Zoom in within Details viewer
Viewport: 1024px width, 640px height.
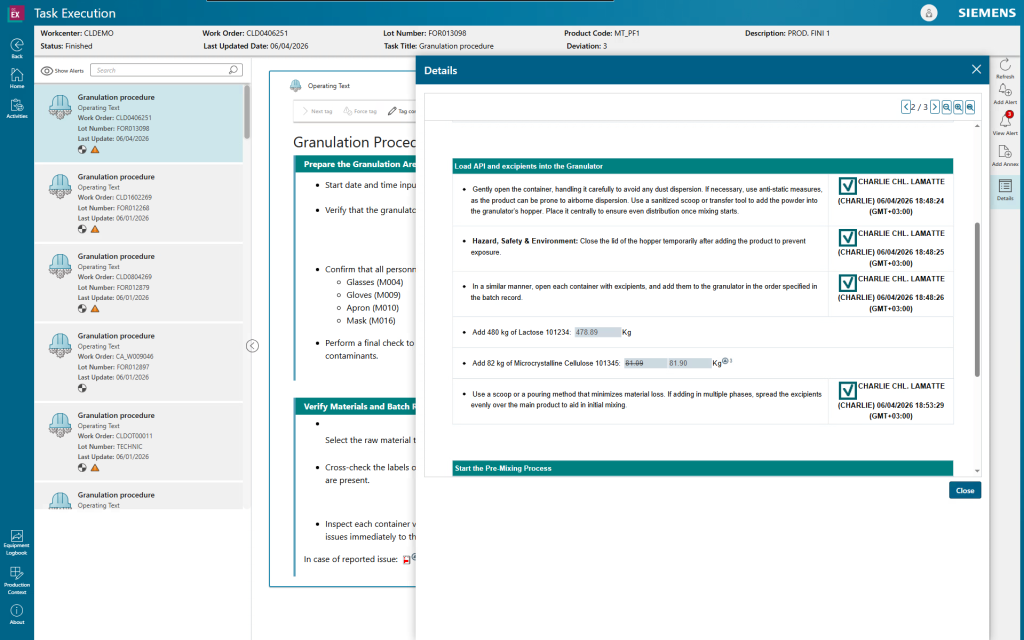(x=958, y=107)
